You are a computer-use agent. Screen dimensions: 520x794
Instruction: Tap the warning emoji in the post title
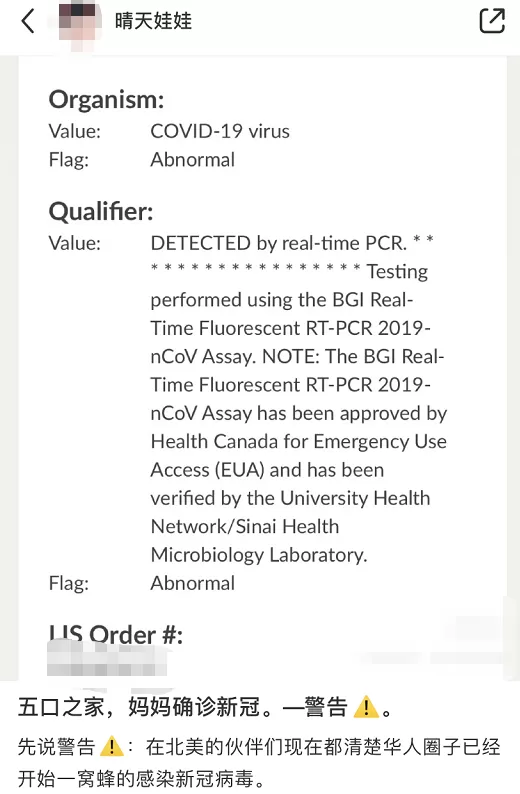[366, 707]
